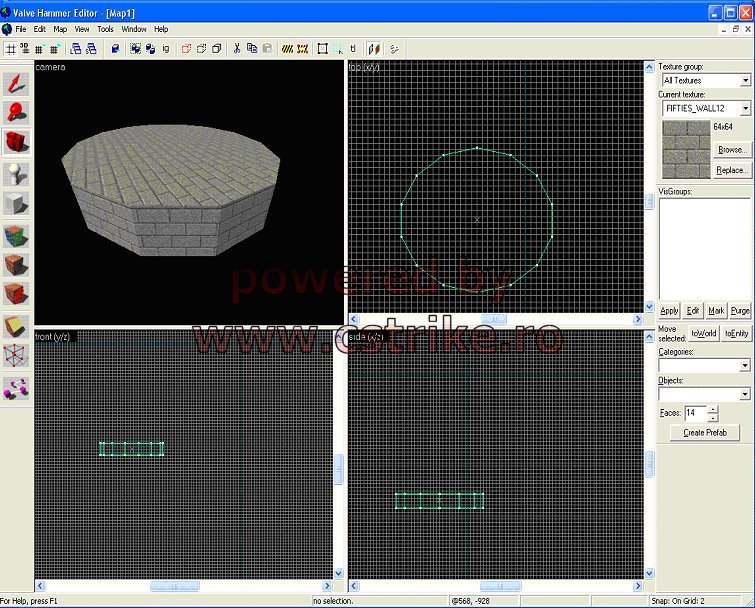755x608 pixels.
Task: Expand the Categories dropdown
Action: coord(745,366)
